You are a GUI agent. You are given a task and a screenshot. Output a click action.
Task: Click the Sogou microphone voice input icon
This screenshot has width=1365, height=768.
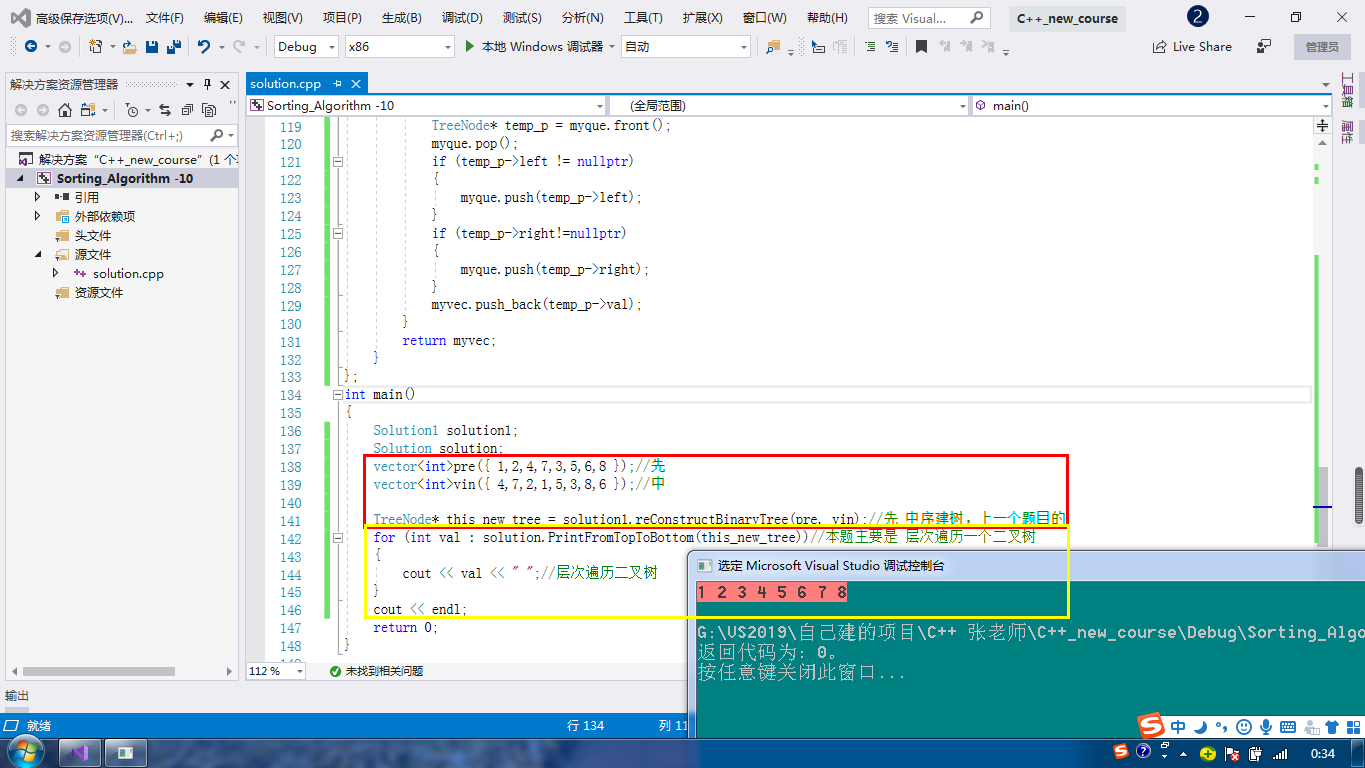coord(1266,727)
